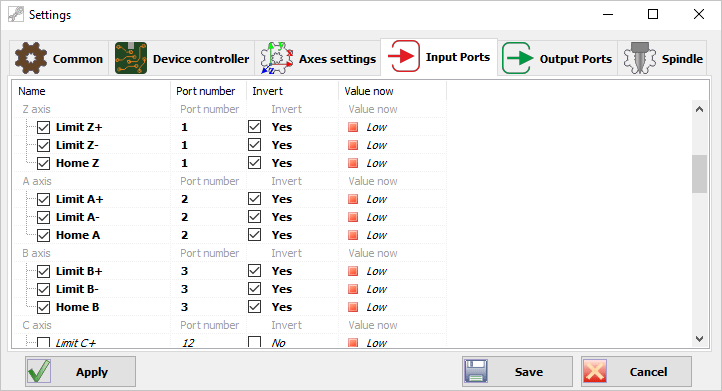722x391 pixels.
Task: Click the Invert column header
Action: 293,91
